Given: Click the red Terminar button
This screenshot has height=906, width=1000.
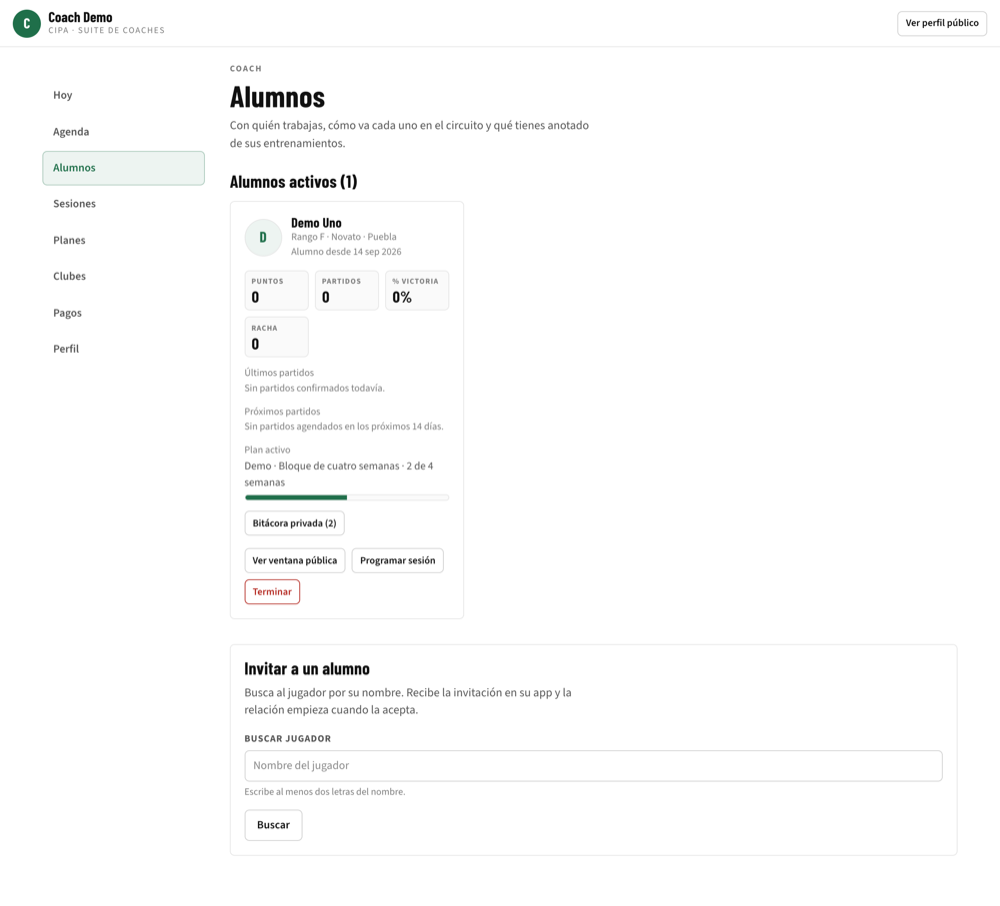Looking at the screenshot, I should 272,592.
